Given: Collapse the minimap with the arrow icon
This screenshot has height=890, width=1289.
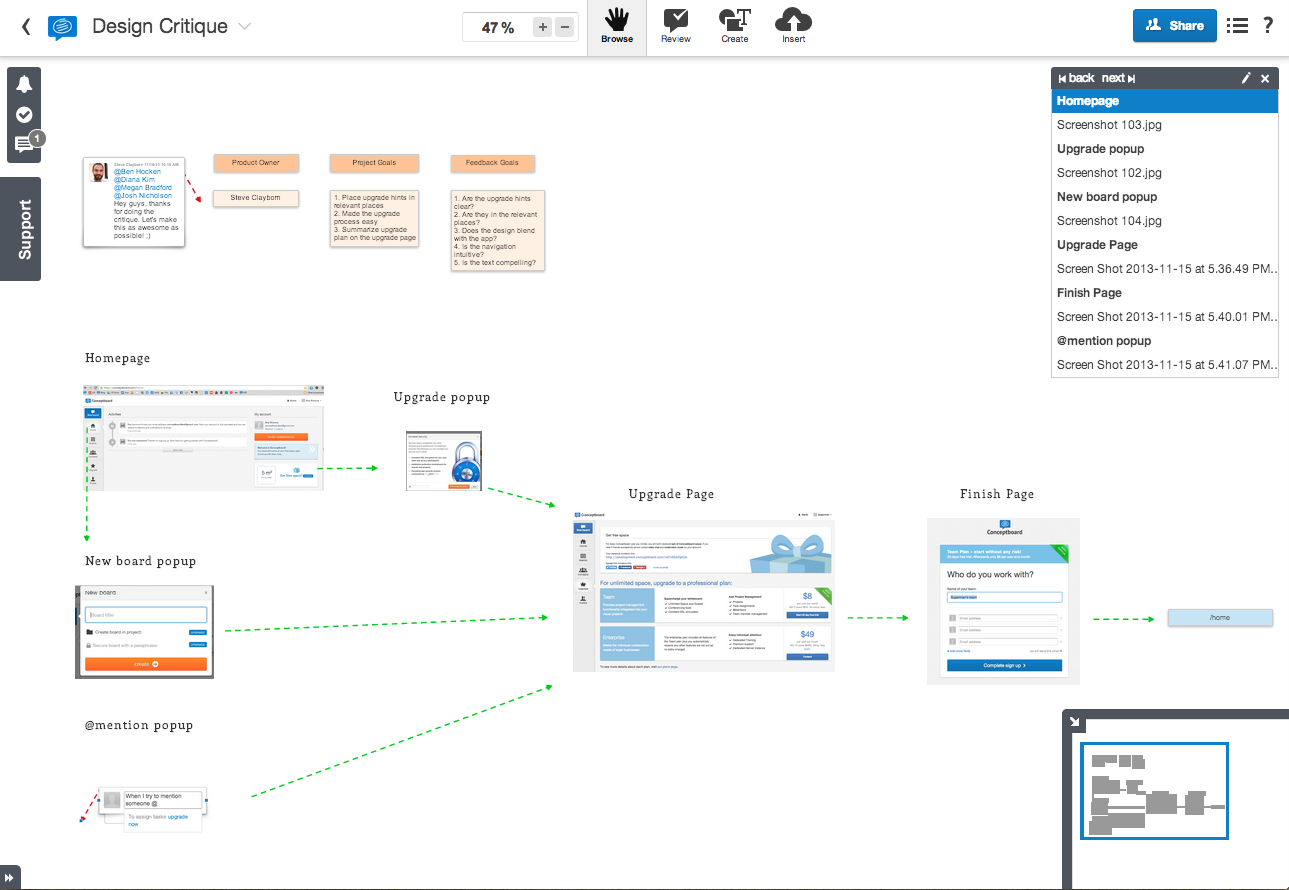Looking at the screenshot, I should click(x=1075, y=722).
